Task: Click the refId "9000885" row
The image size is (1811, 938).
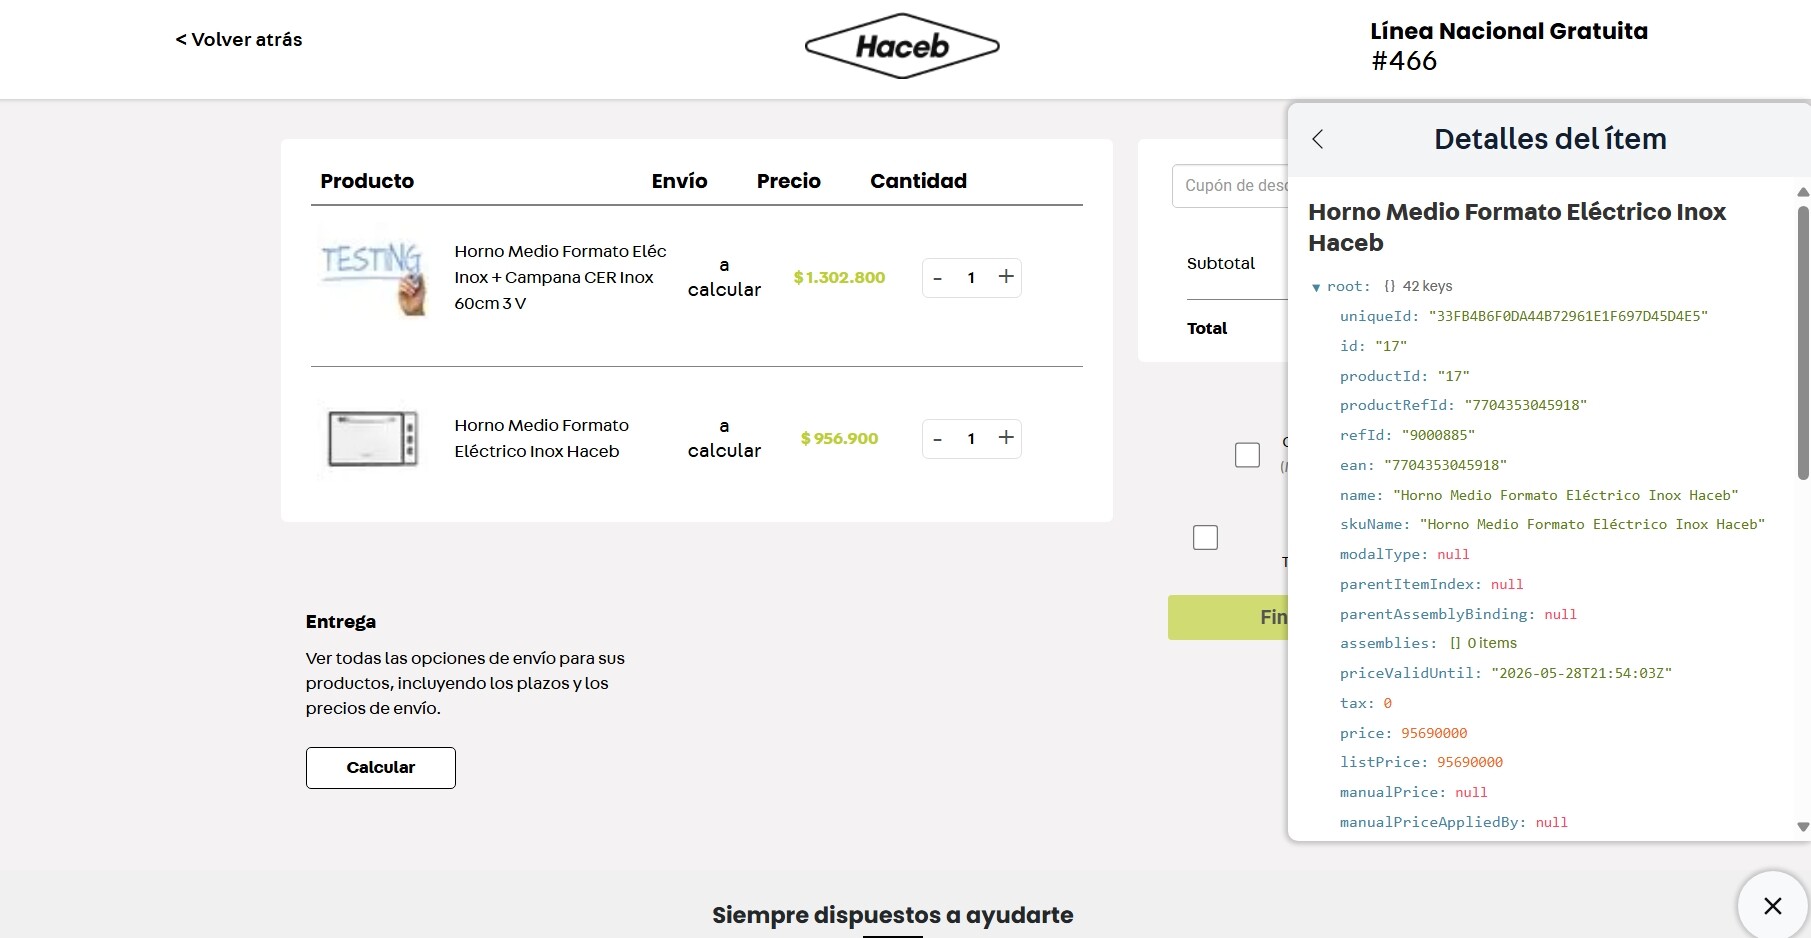Action: pos(1407,435)
